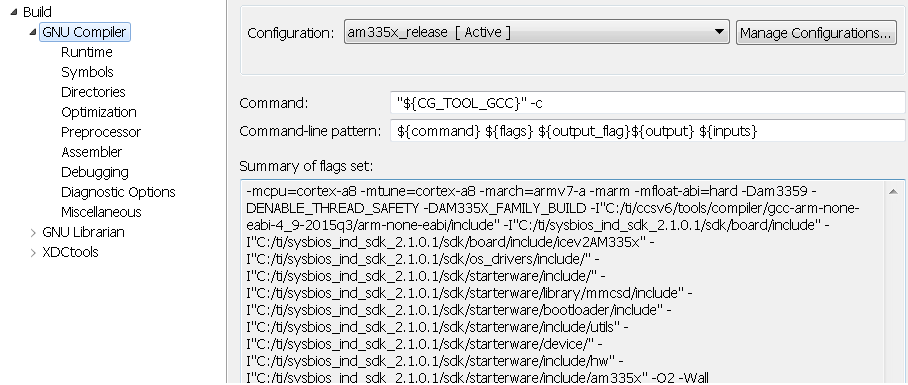Click the bootloader/include path line
Screen dimensions: 908x385
coord(458,310)
